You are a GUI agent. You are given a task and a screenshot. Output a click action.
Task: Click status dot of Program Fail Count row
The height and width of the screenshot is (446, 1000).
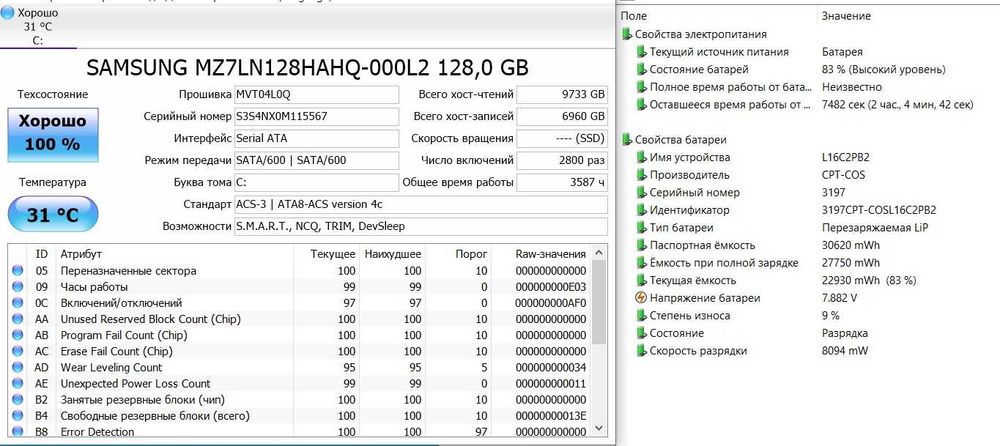pos(17,335)
